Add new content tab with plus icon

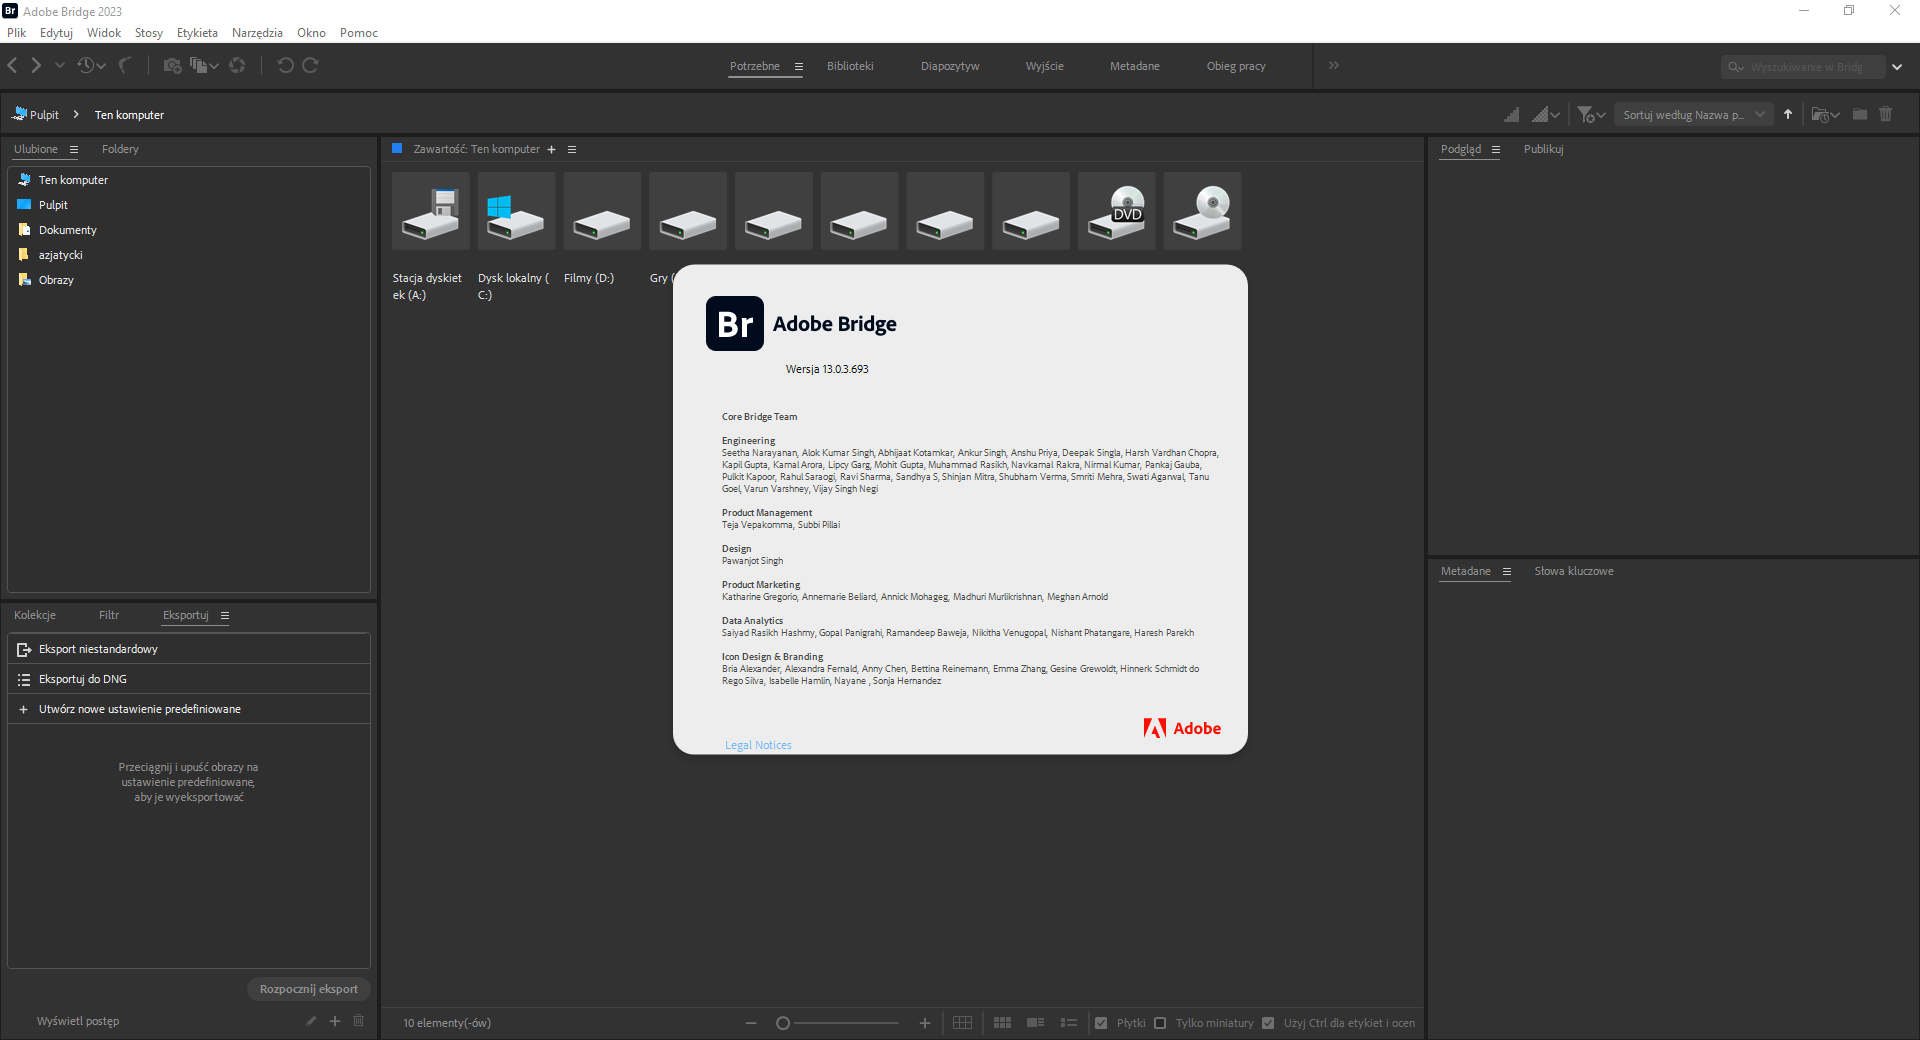click(551, 150)
